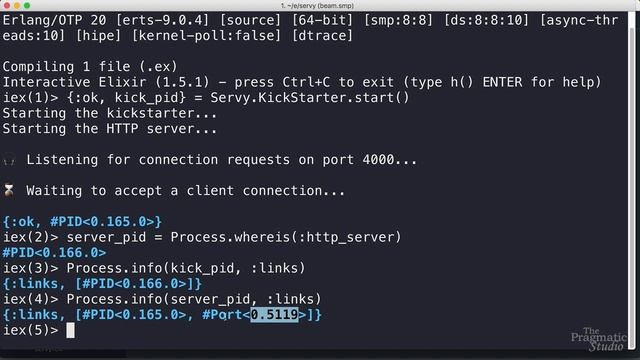640x360 pixels.
Task: Click the highlighted 0.5119 port number
Action: (x=274, y=315)
